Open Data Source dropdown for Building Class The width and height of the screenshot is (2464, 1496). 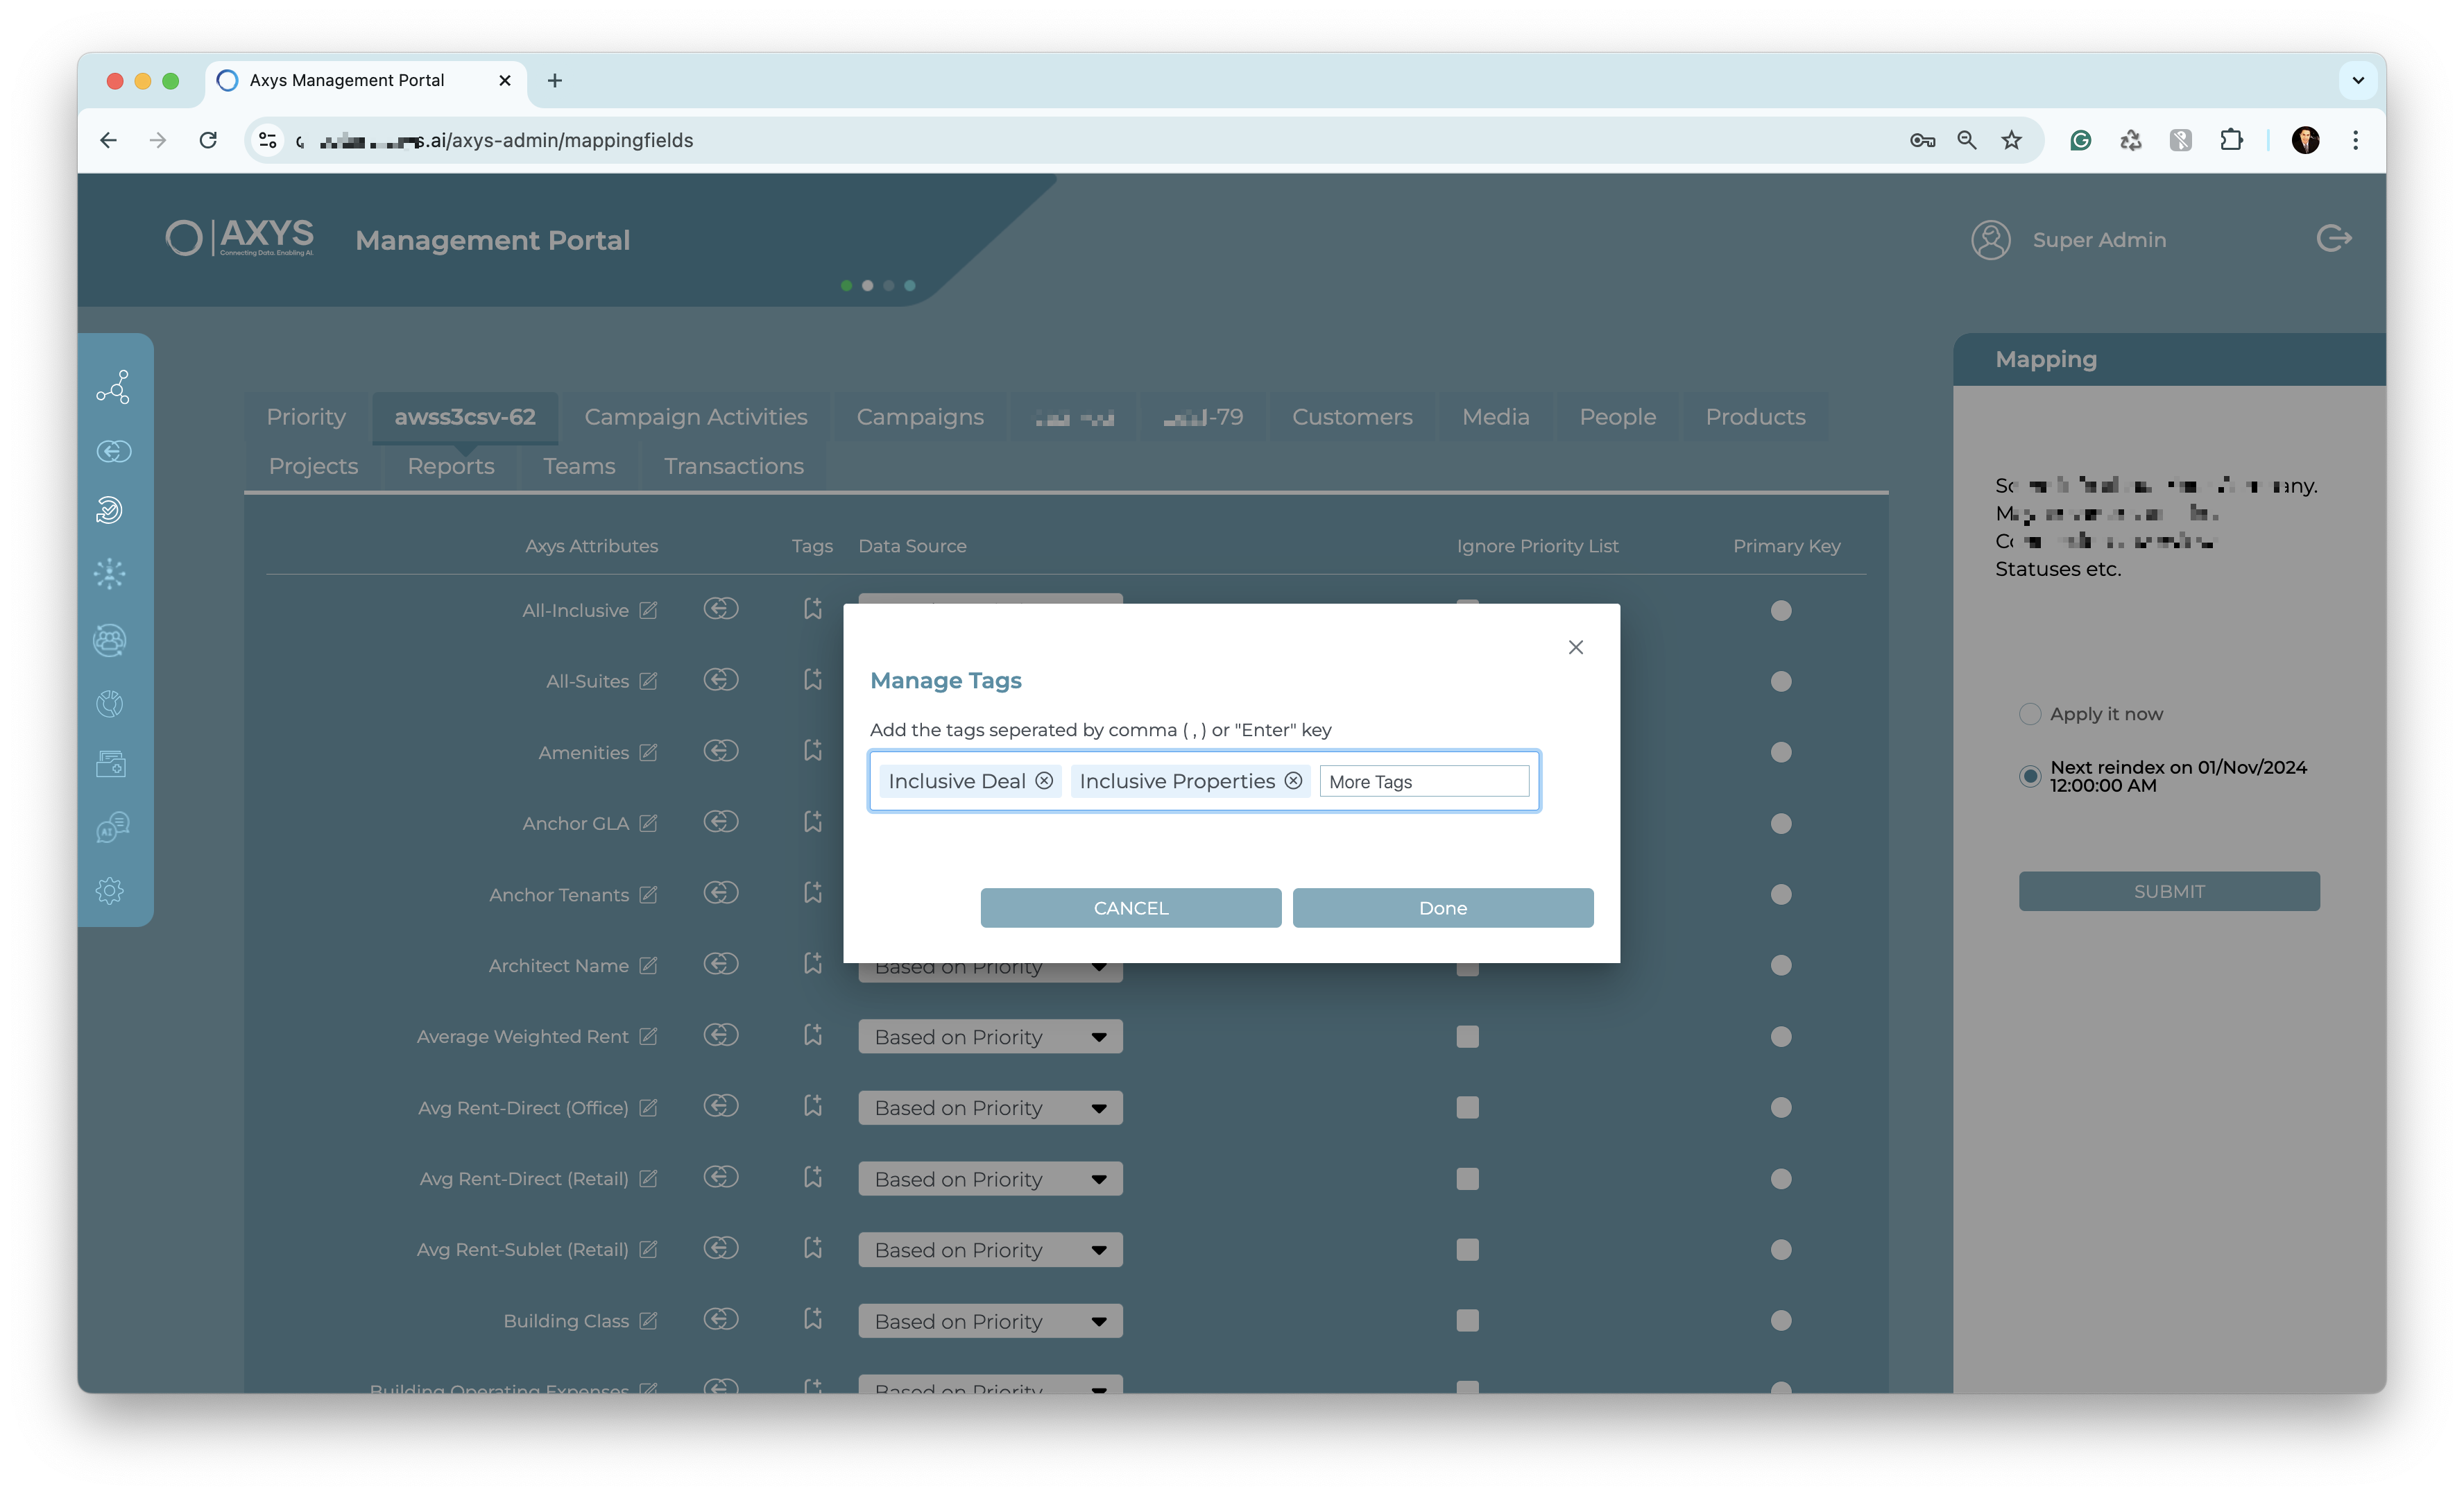click(x=990, y=1321)
